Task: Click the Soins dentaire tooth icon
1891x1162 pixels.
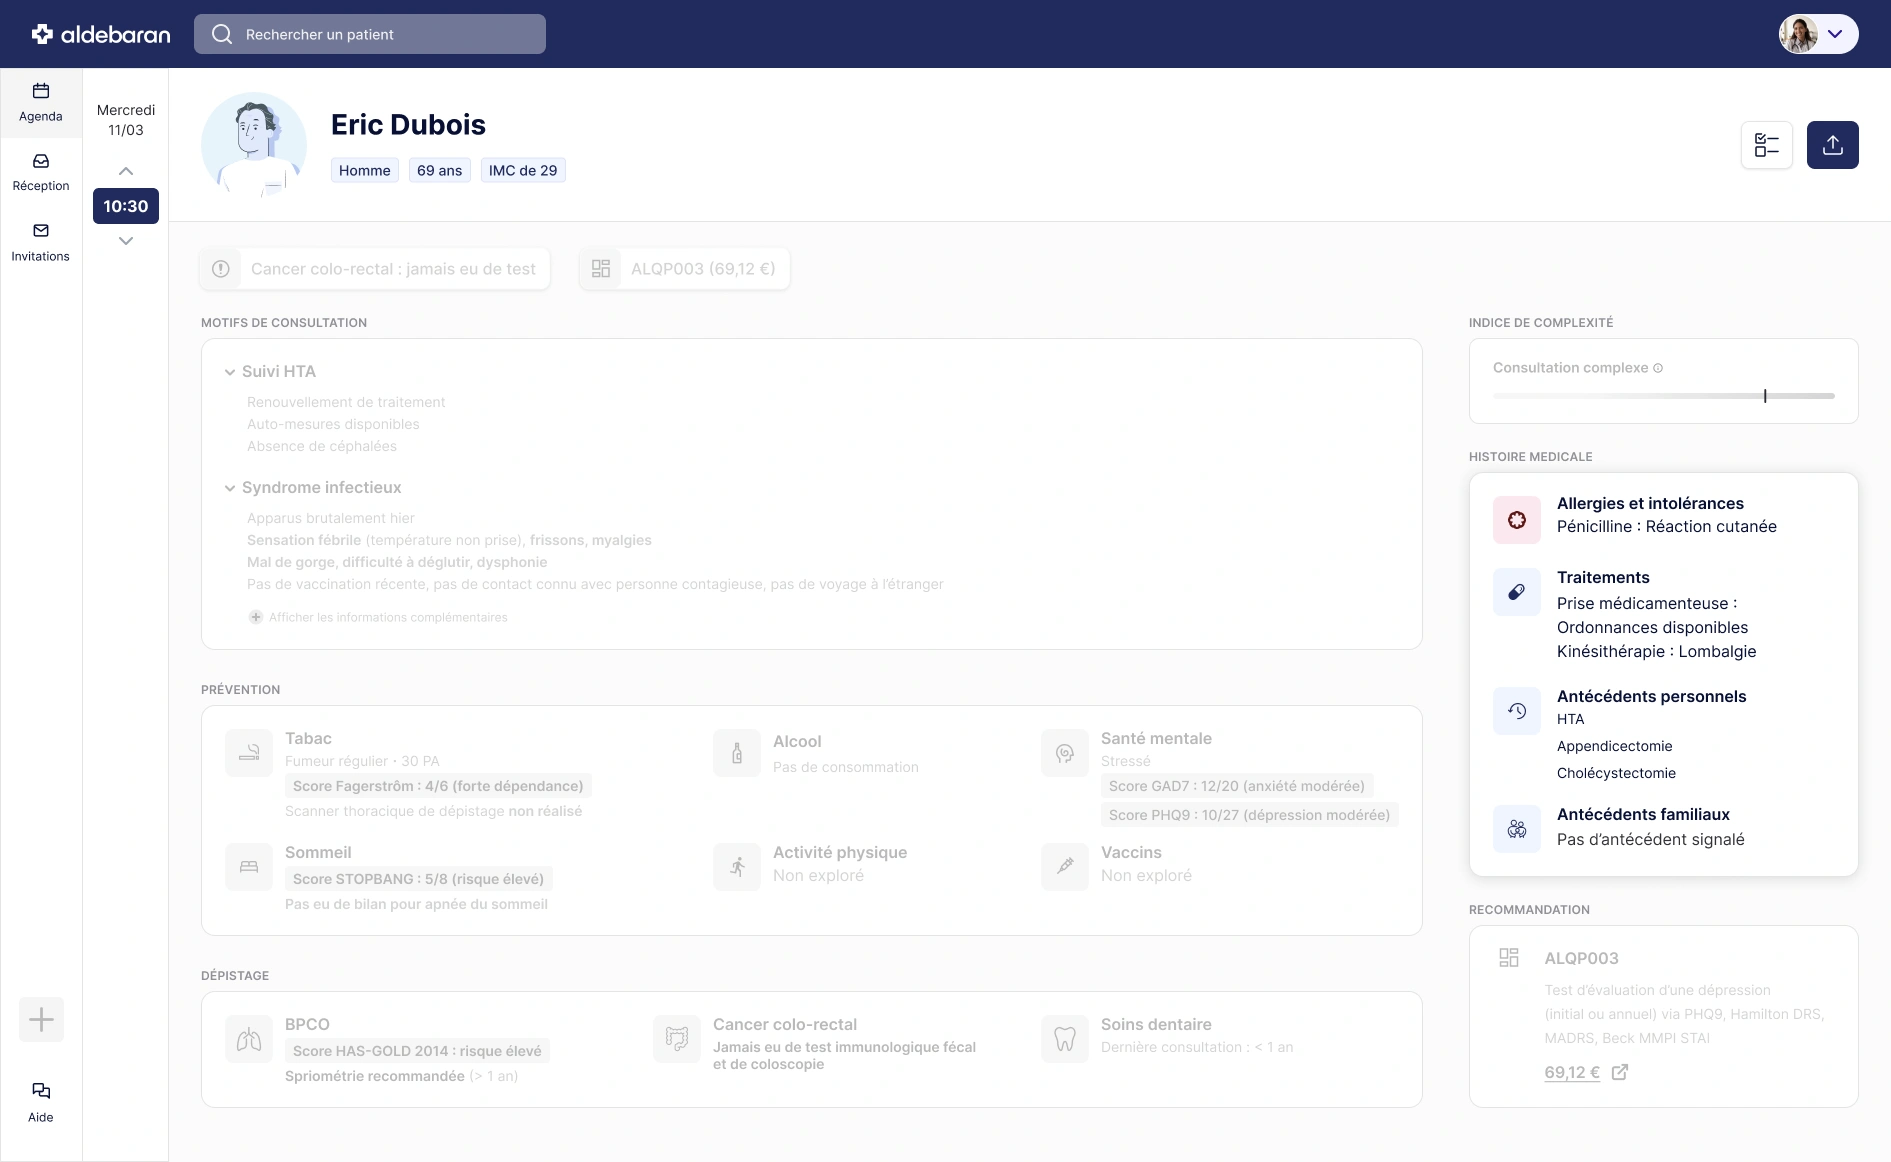Action: click(x=1065, y=1040)
